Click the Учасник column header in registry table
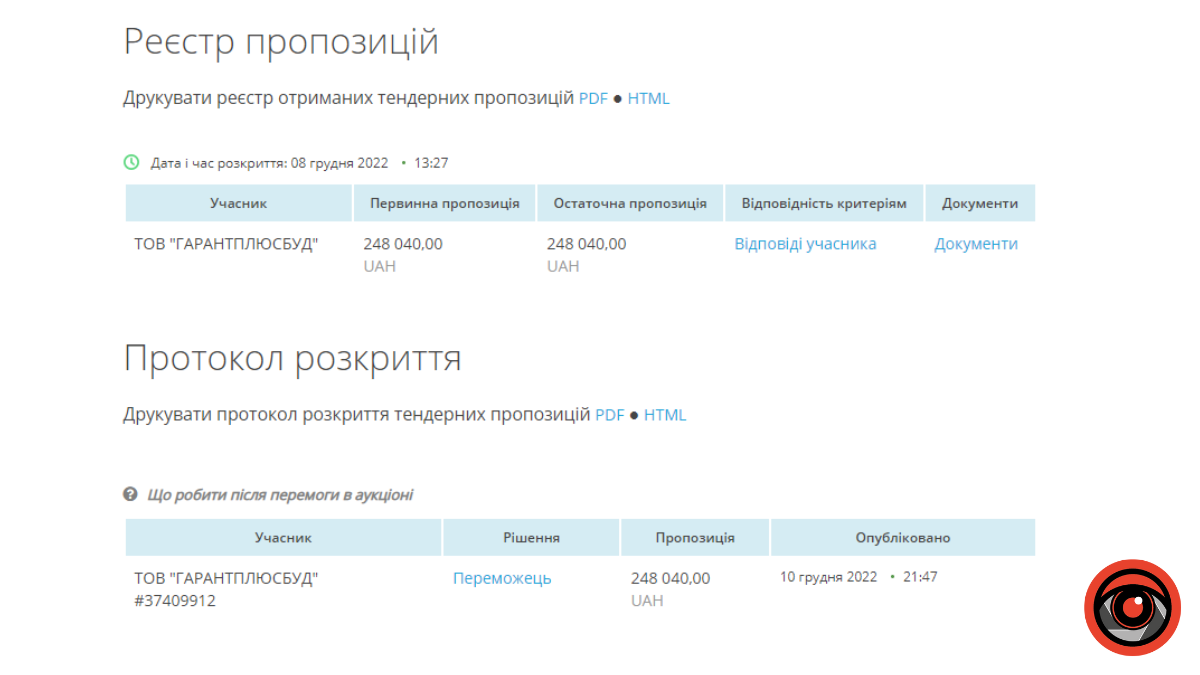 238,202
